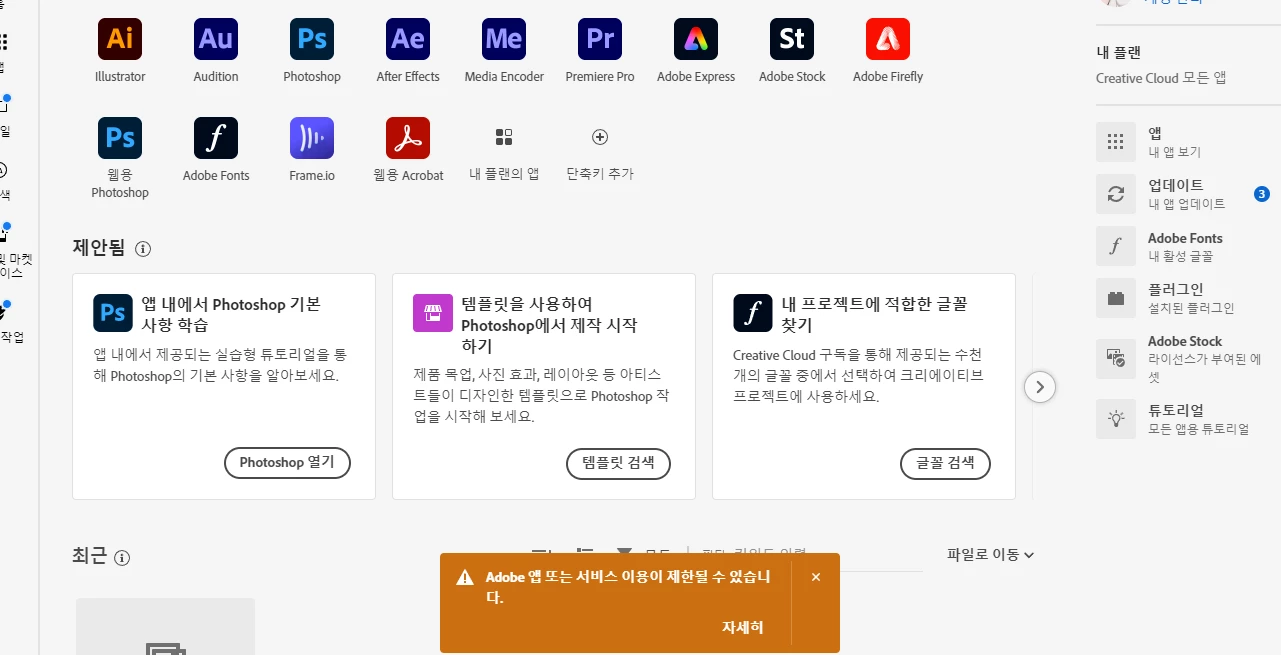Click the 템플릿을 사용하여 Photoshop에서 제작 시작하기 title
The width and height of the screenshot is (1281, 655).
click(x=549, y=325)
